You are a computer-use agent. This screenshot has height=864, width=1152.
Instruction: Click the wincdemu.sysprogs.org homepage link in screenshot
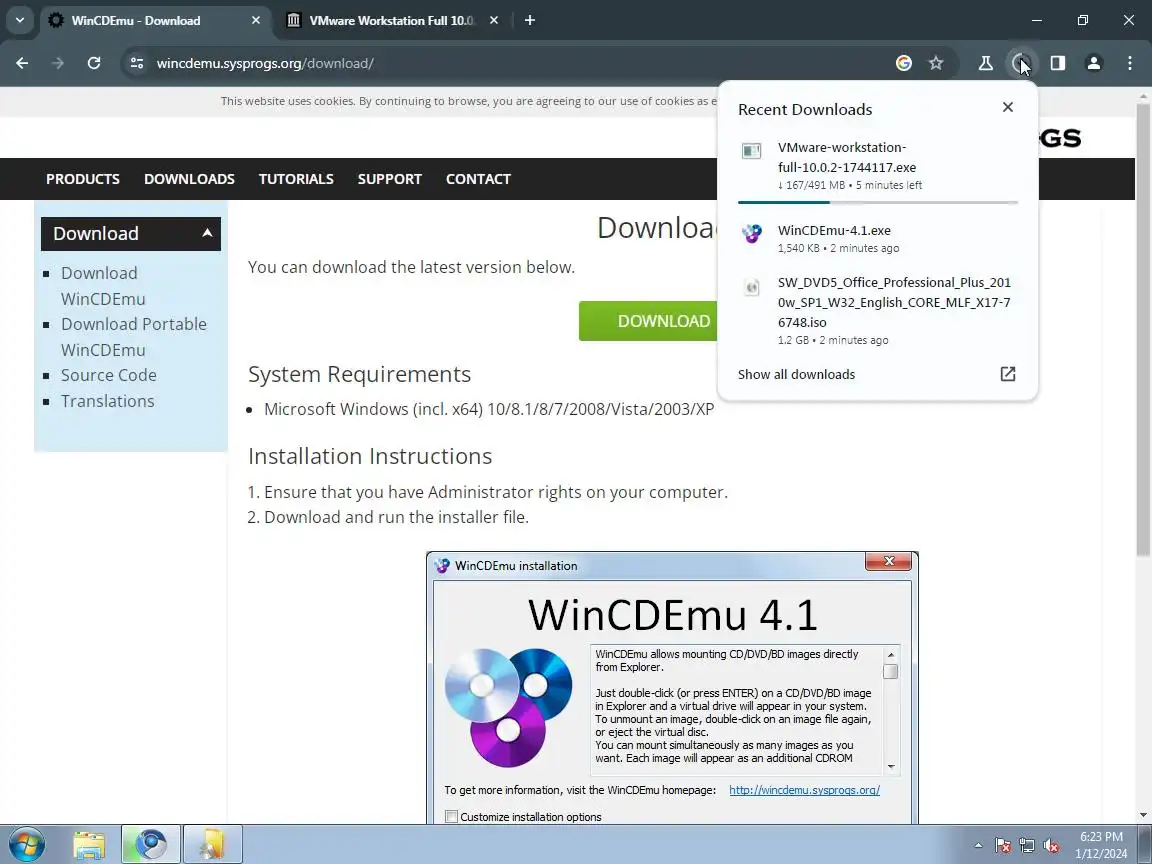click(804, 791)
